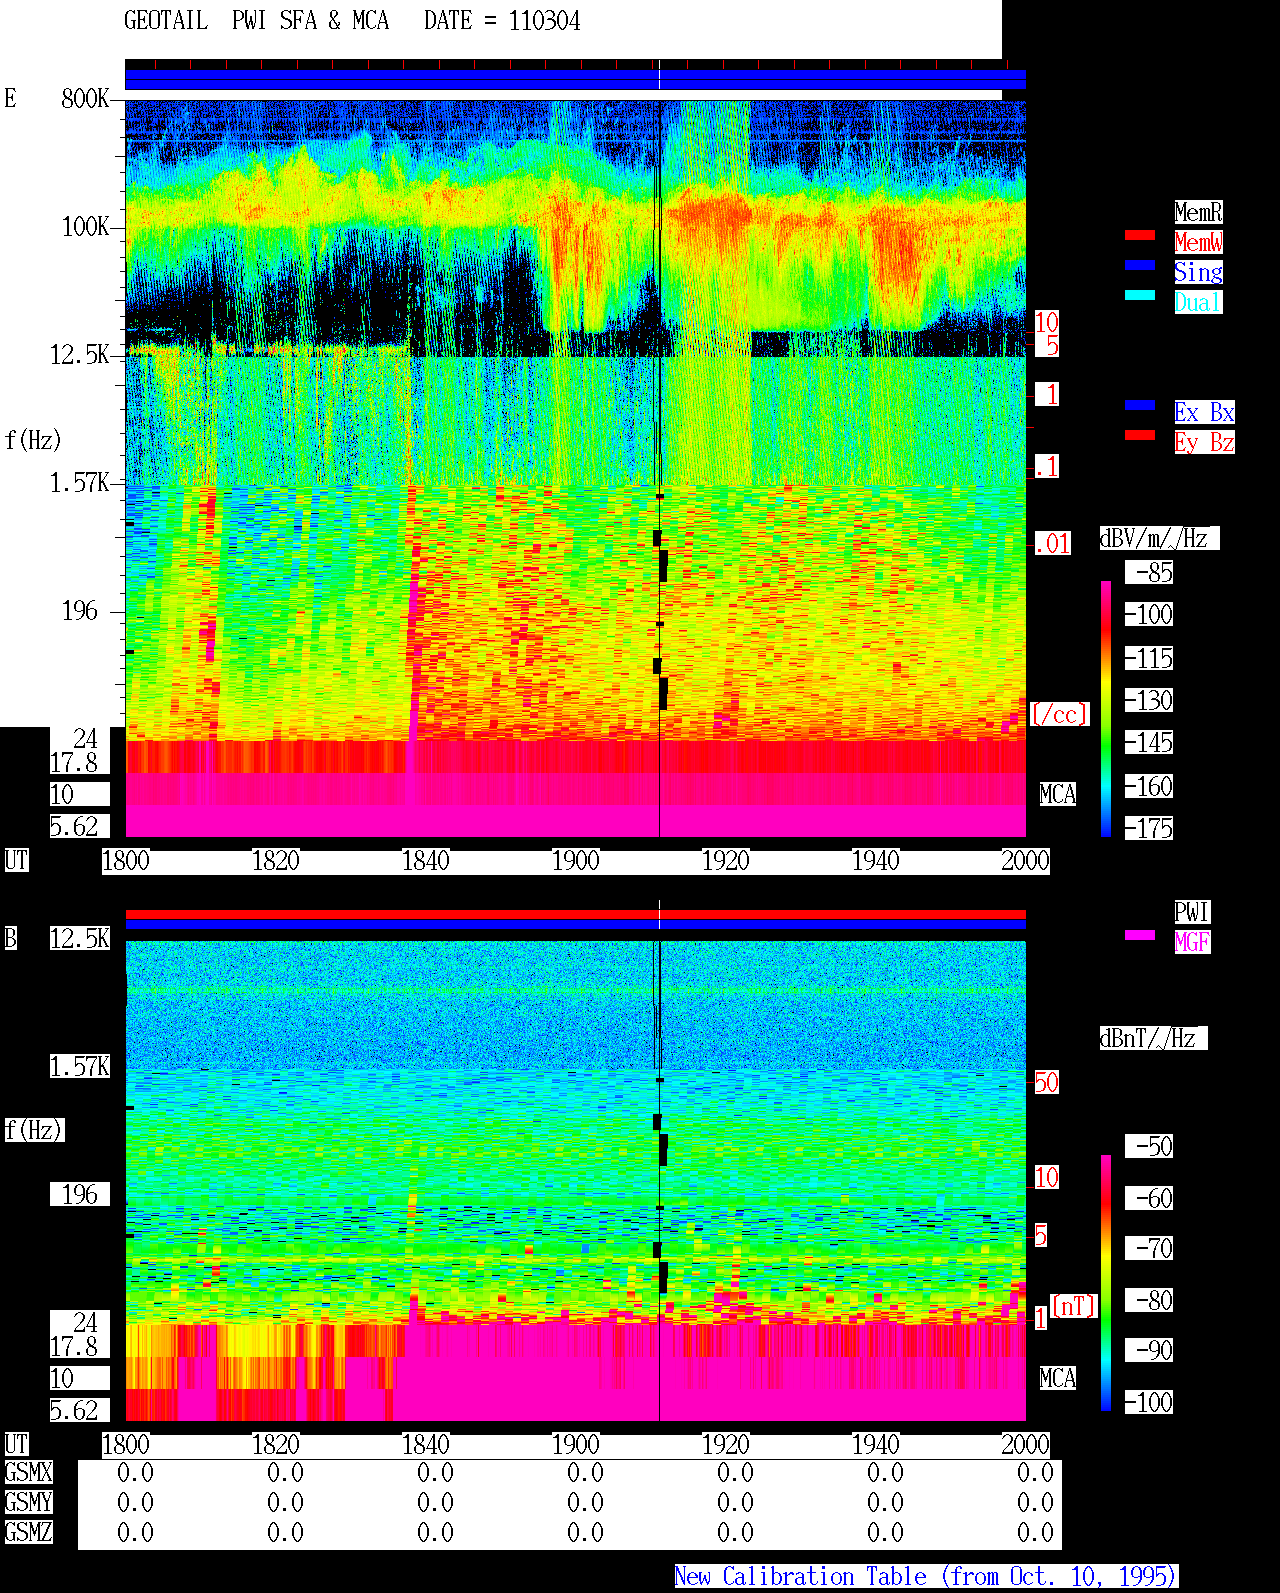
Task: Click the MemR legend label
Action: [x=1198, y=212]
